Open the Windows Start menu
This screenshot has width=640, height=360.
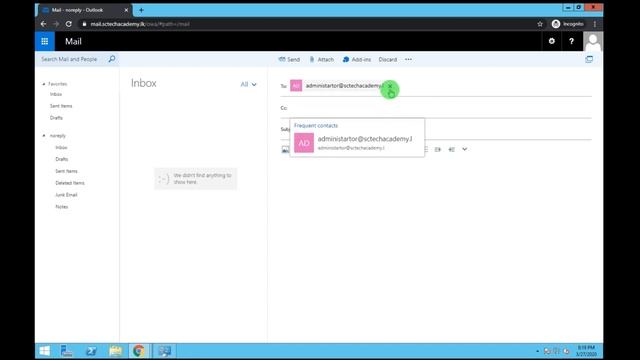tap(44, 351)
